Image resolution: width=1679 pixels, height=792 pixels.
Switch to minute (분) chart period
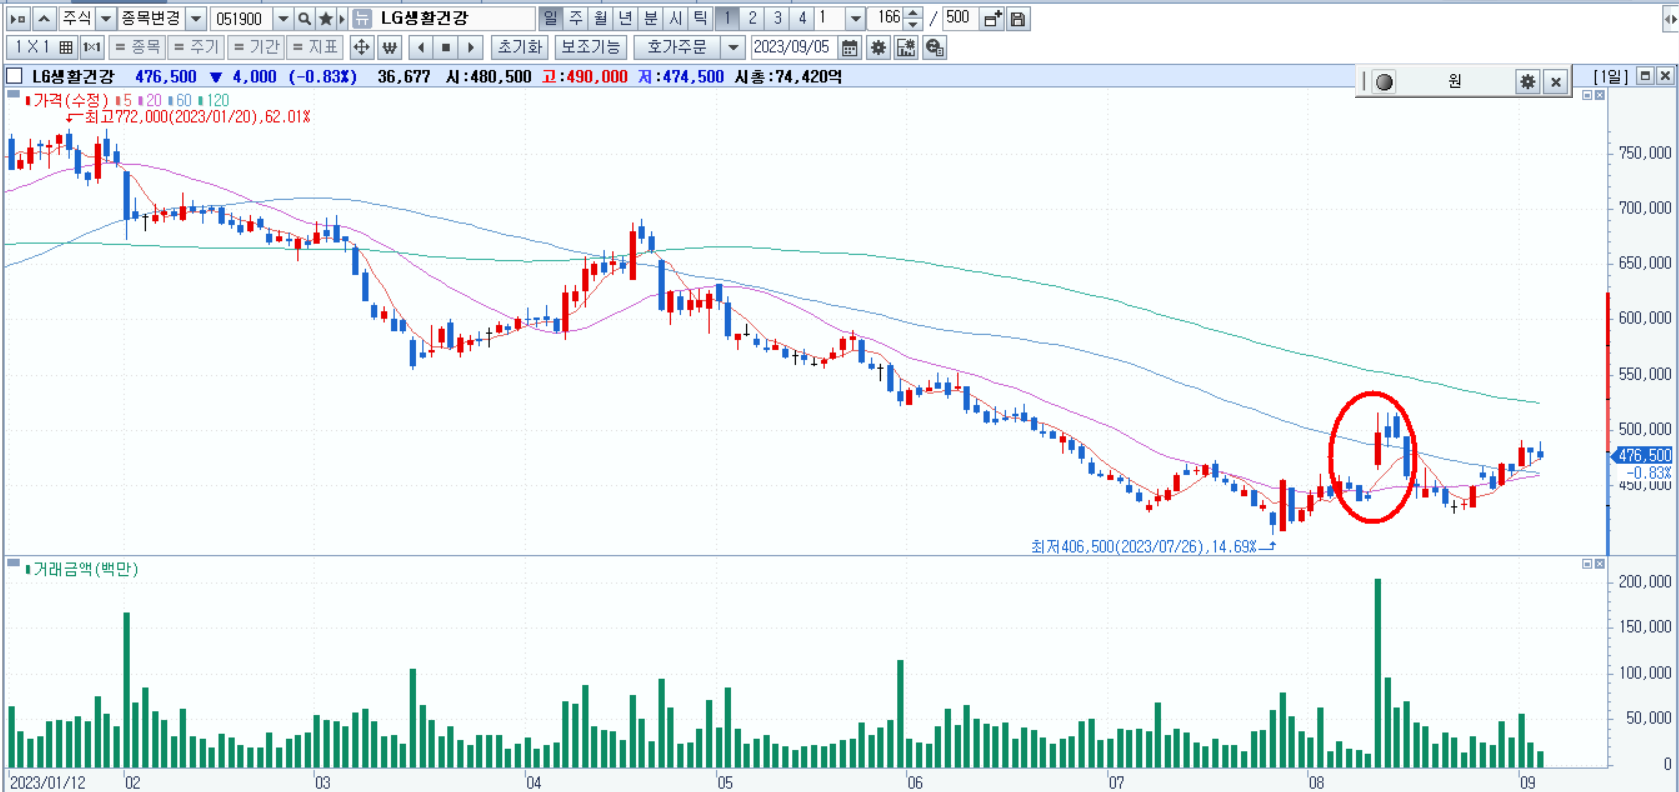click(650, 18)
